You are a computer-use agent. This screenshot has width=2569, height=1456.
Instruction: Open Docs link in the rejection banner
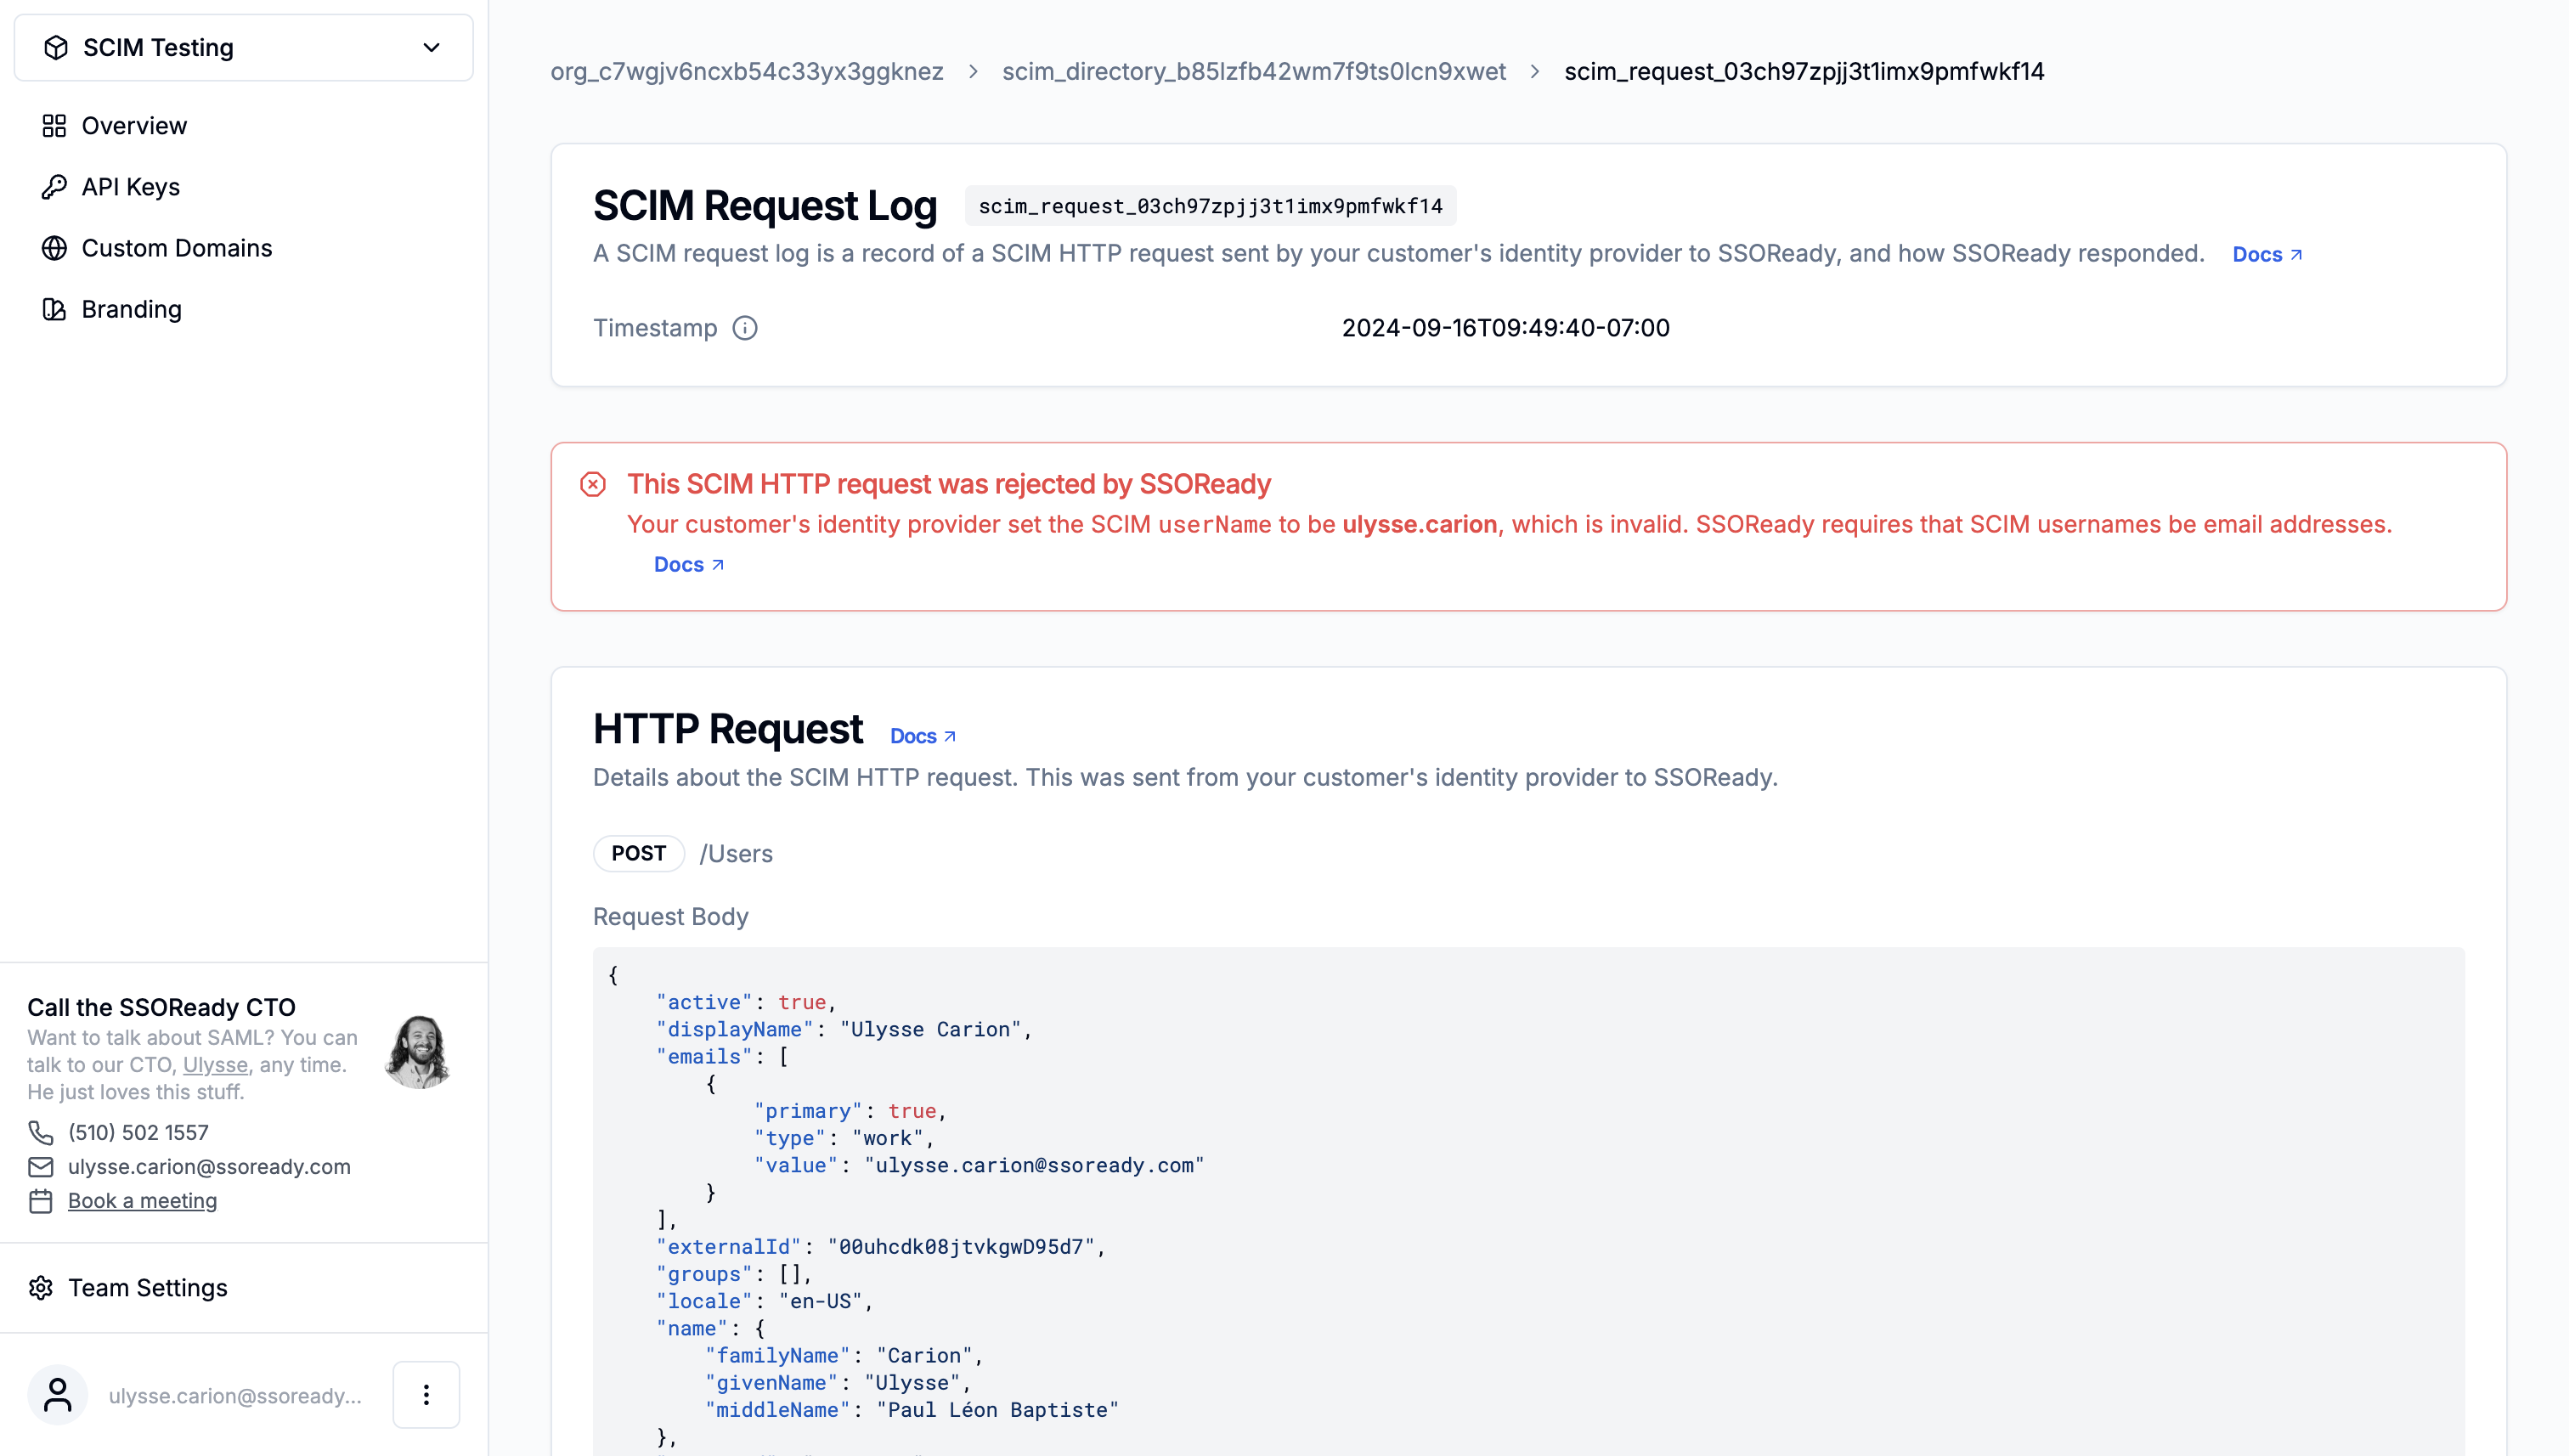click(680, 564)
